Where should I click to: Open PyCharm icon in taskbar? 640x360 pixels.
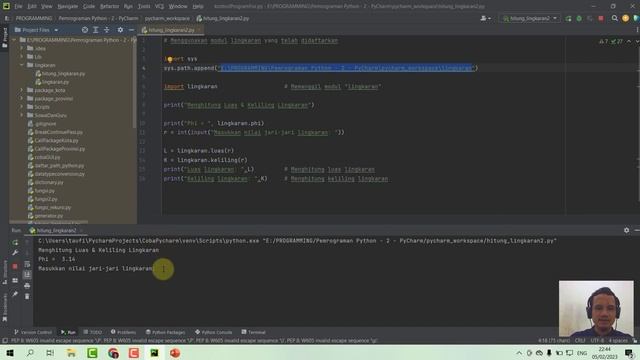pyautogui.click(x=154, y=353)
